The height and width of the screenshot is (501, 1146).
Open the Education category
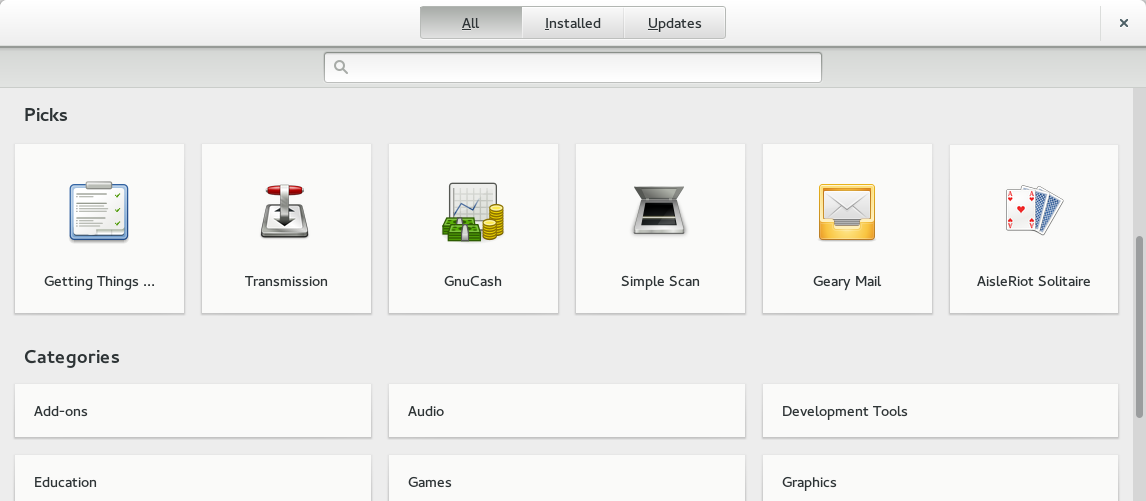click(193, 480)
